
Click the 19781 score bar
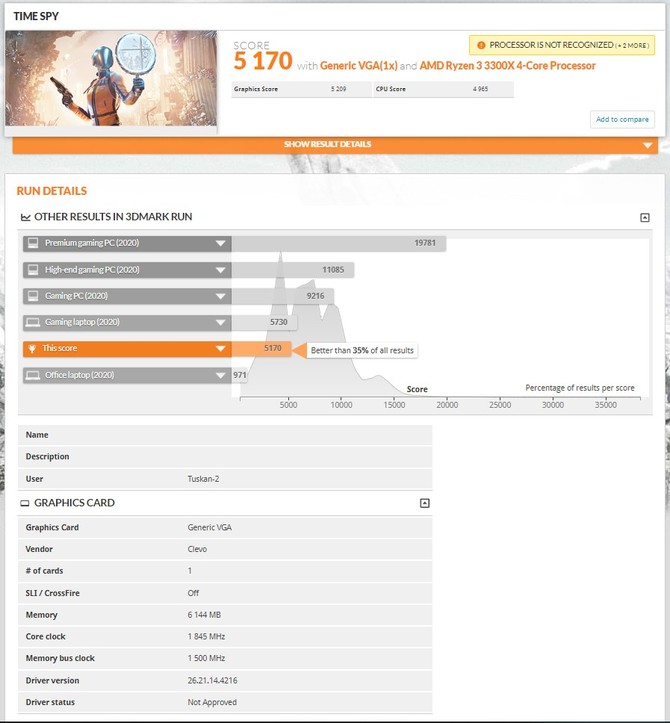pyautogui.click(x=338, y=243)
